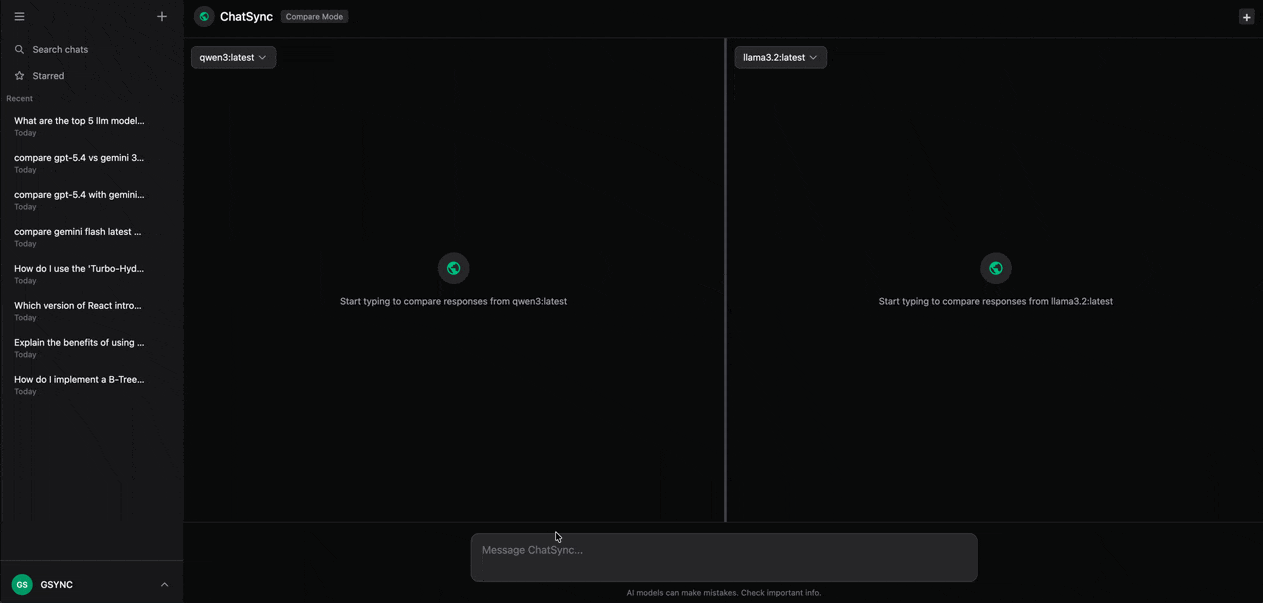The height and width of the screenshot is (603, 1263).
Task: Click the GSYNC username label
Action: click(57, 585)
